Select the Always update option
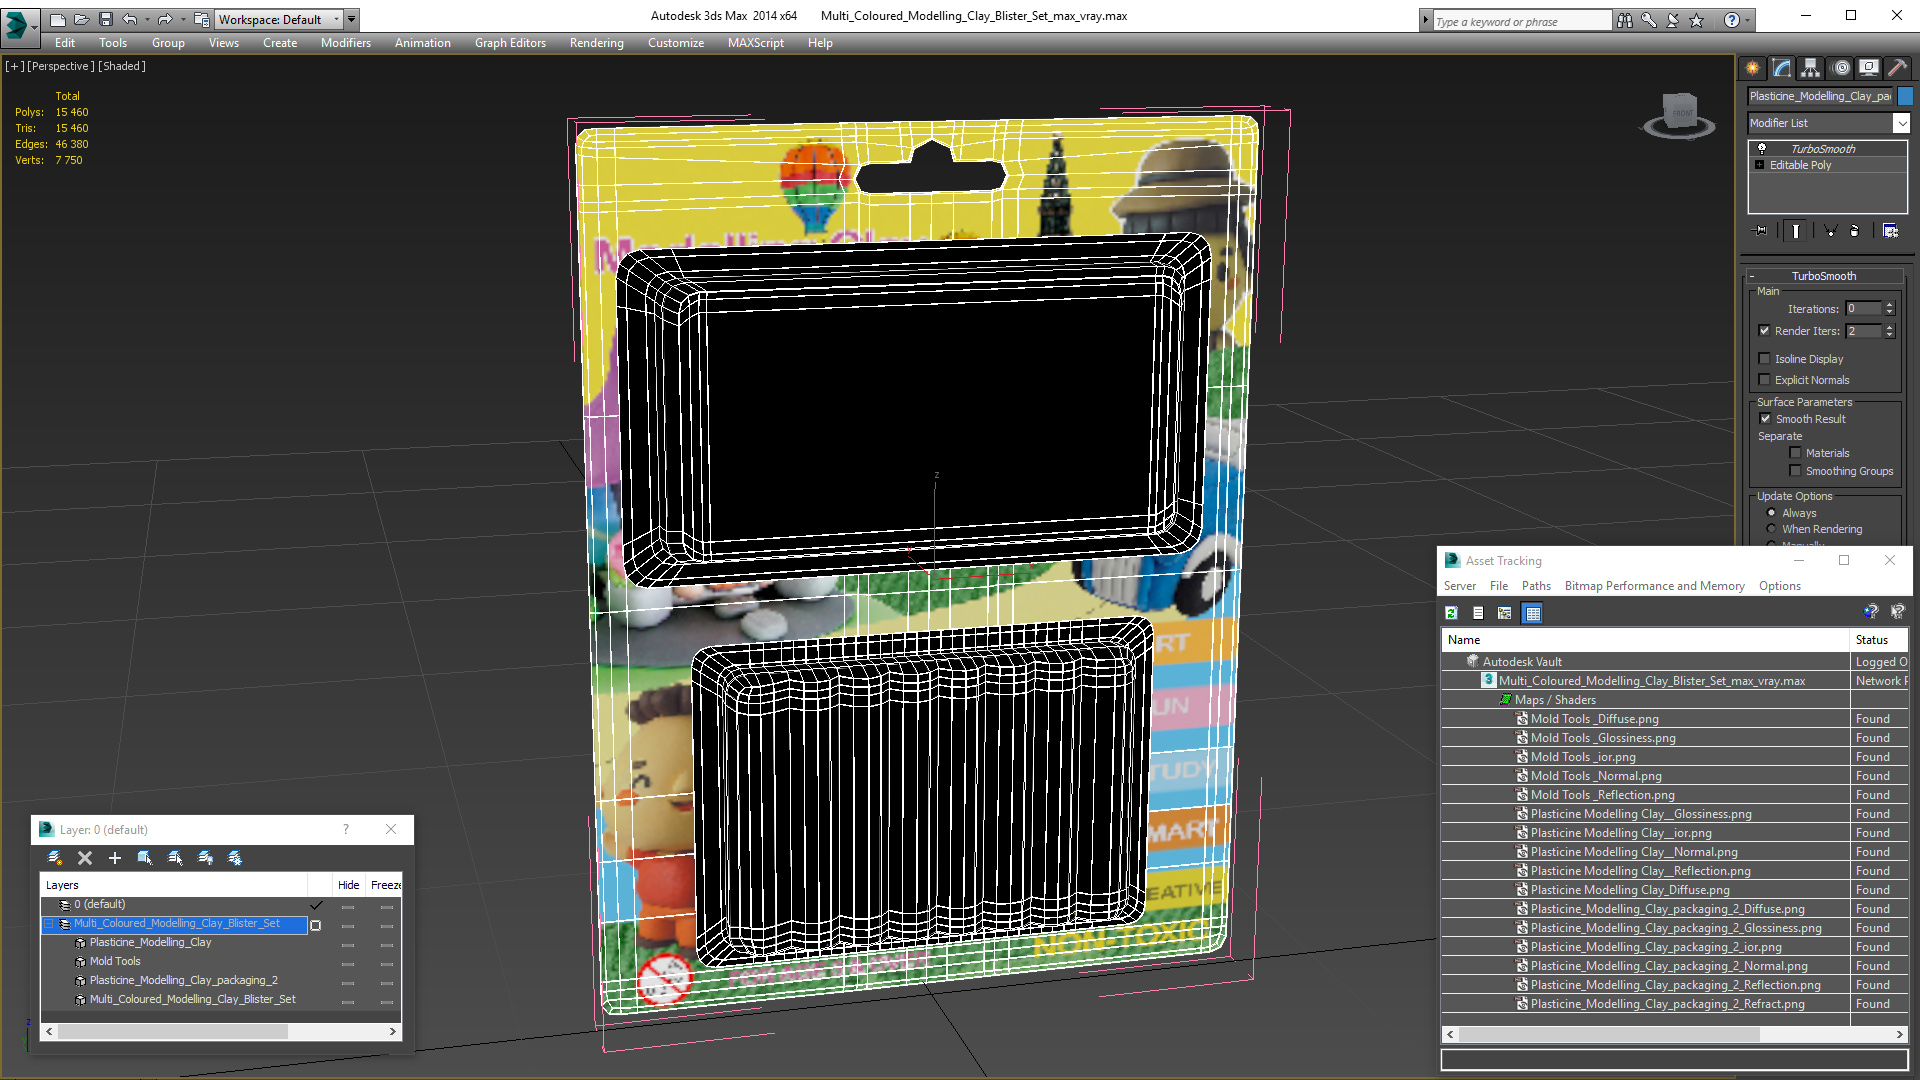 [1772, 513]
